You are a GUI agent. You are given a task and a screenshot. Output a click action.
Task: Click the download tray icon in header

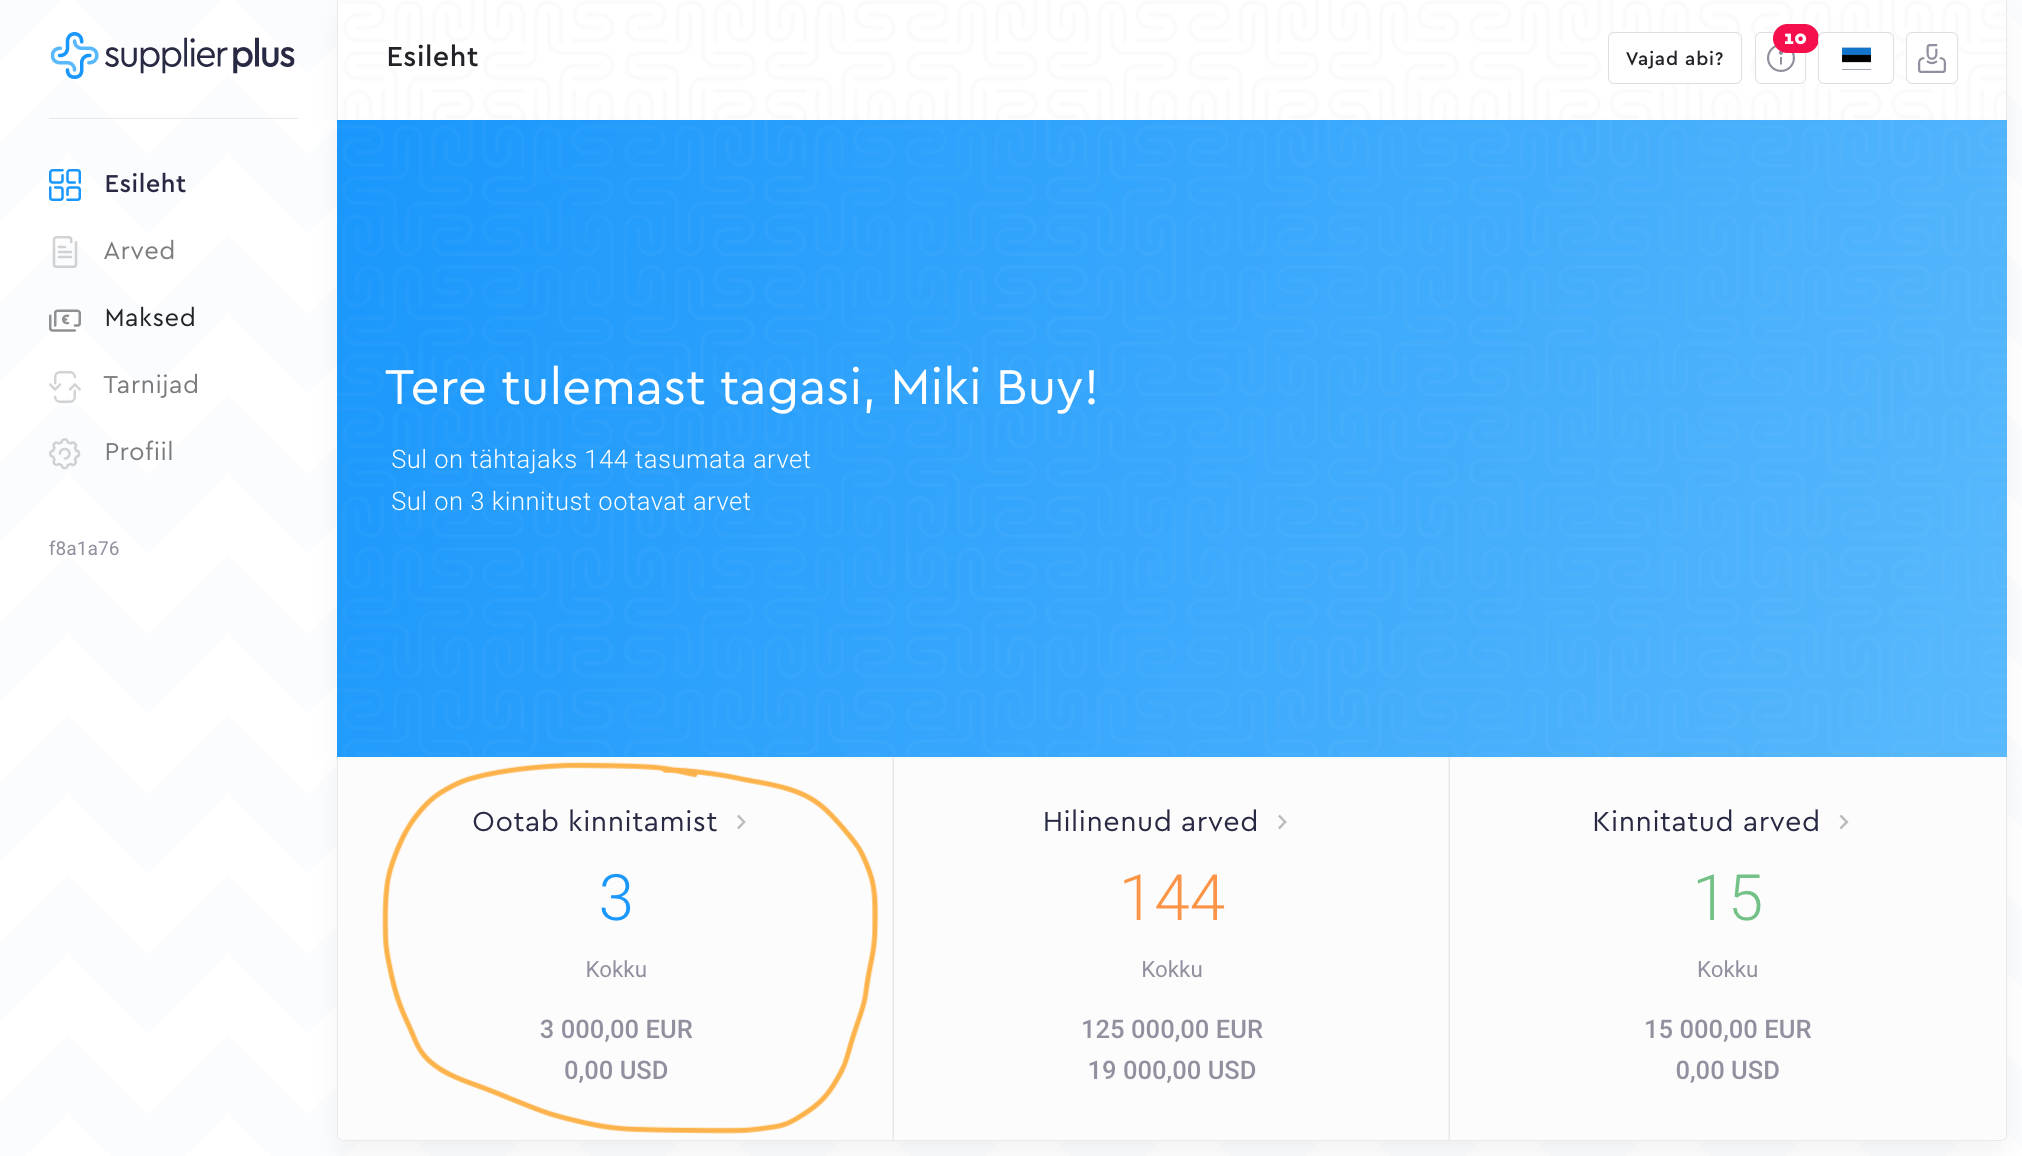(1931, 58)
